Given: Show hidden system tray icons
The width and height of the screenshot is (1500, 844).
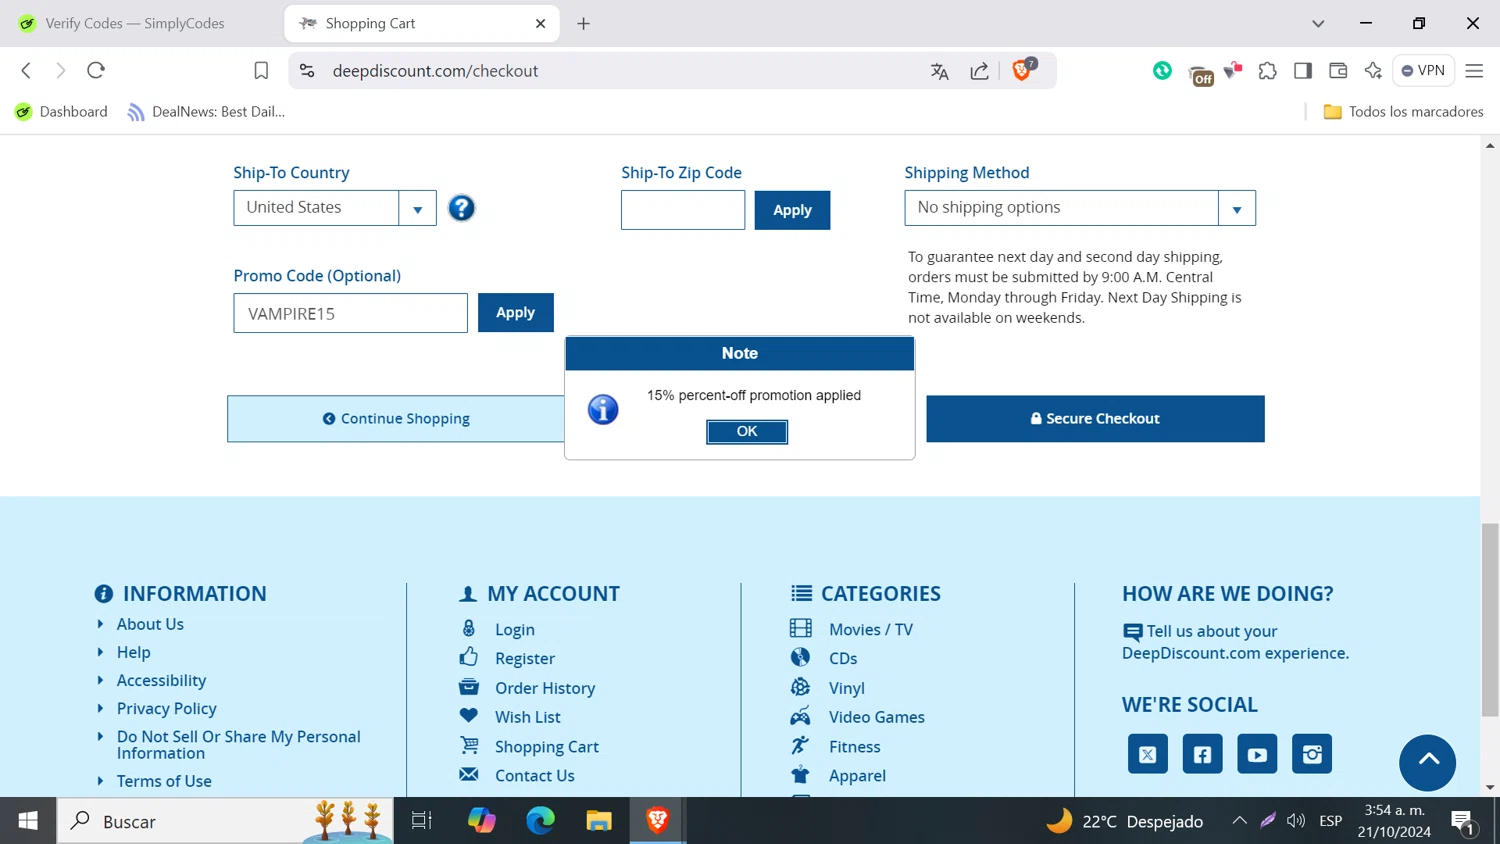Looking at the screenshot, I should [1239, 821].
